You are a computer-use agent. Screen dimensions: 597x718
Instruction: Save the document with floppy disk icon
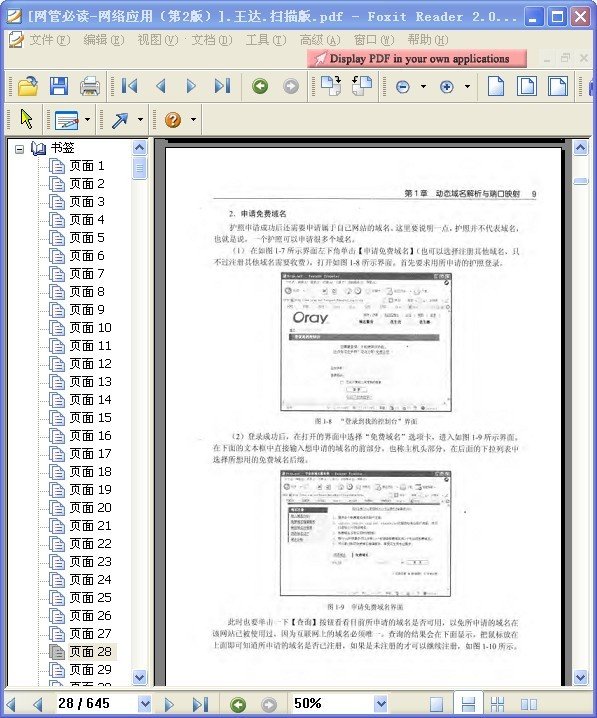point(59,86)
